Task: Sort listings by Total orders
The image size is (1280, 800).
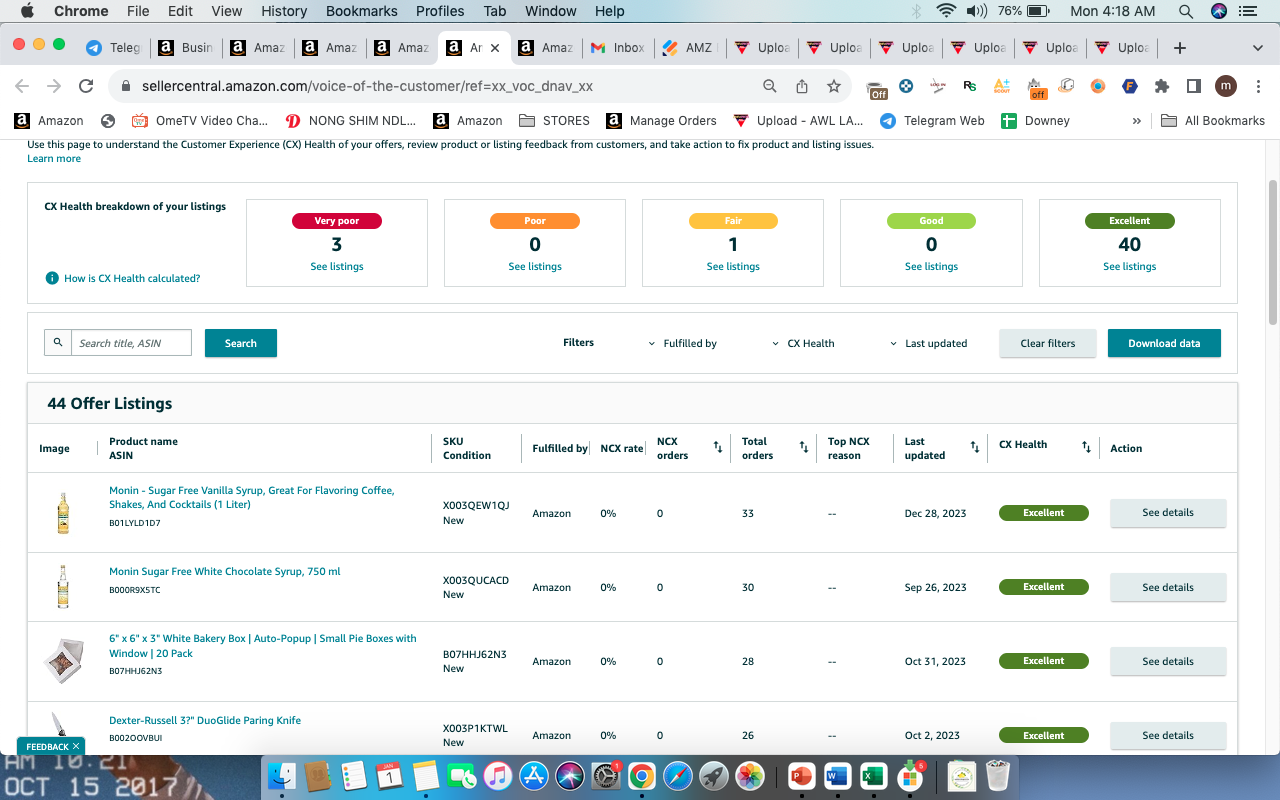Action: tap(804, 448)
